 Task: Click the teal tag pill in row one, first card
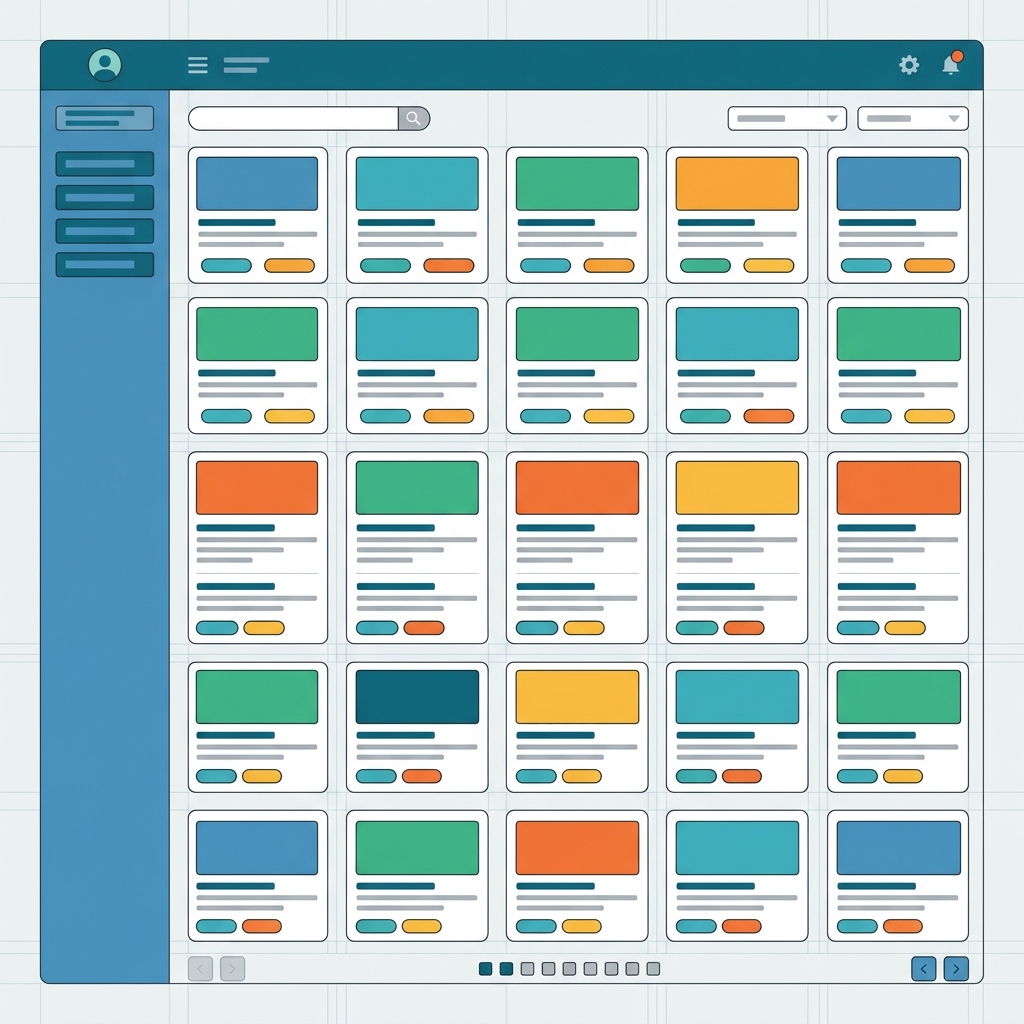(x=227, y=265)
